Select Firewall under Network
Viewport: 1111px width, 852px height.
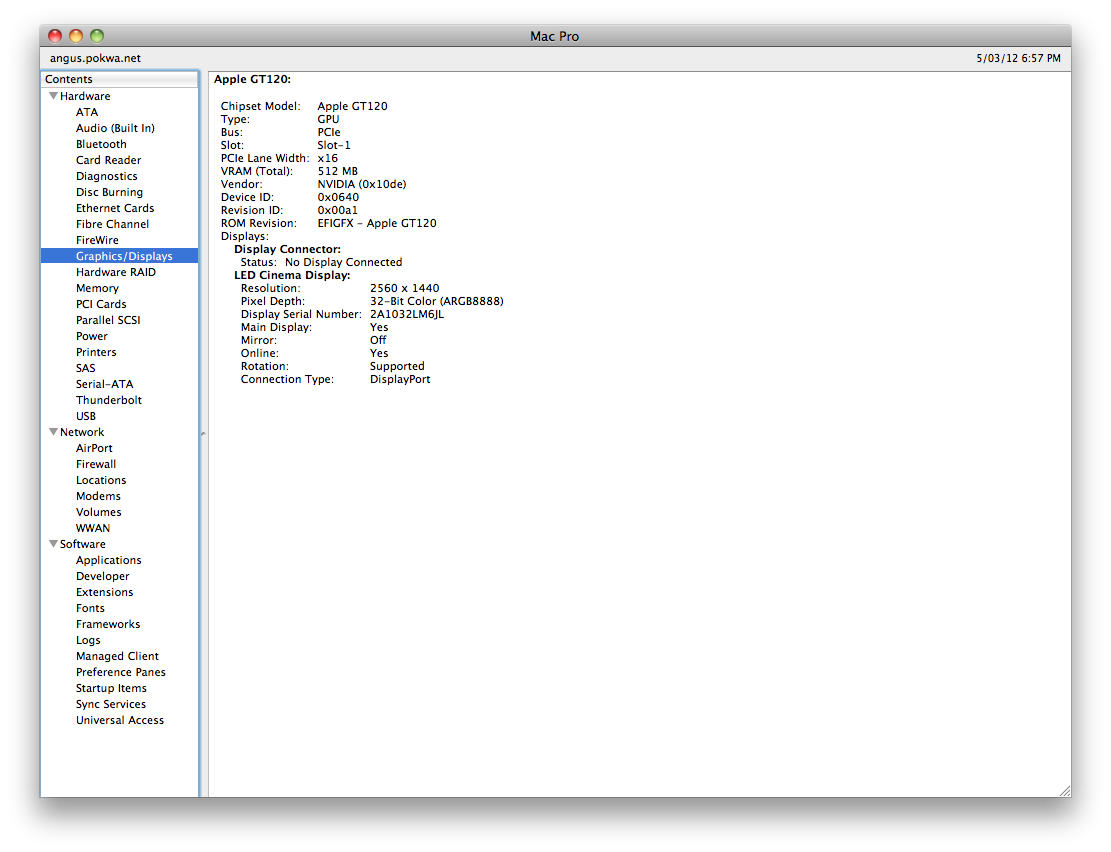click(96, 464)
